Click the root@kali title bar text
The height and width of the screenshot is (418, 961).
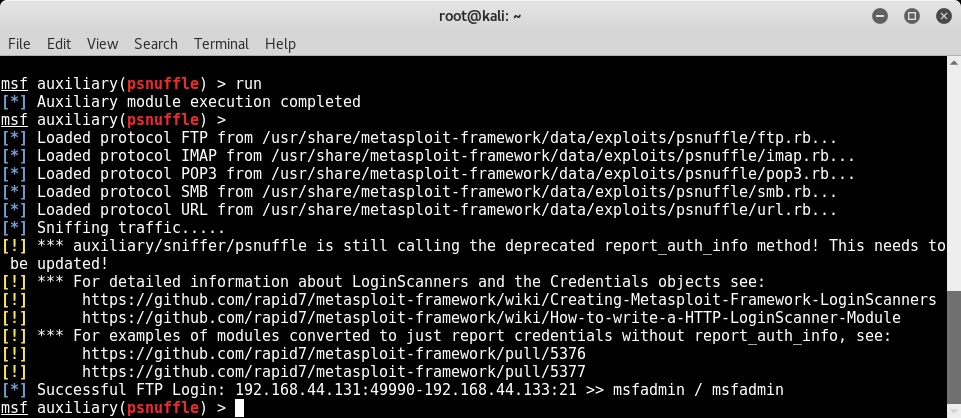480,17
